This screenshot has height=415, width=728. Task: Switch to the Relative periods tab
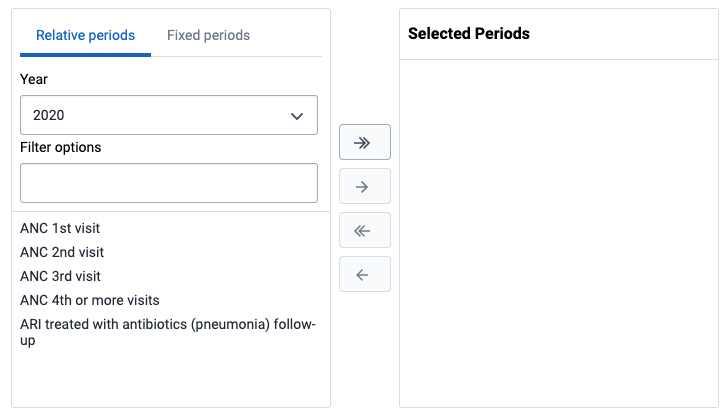click(85, 35)
